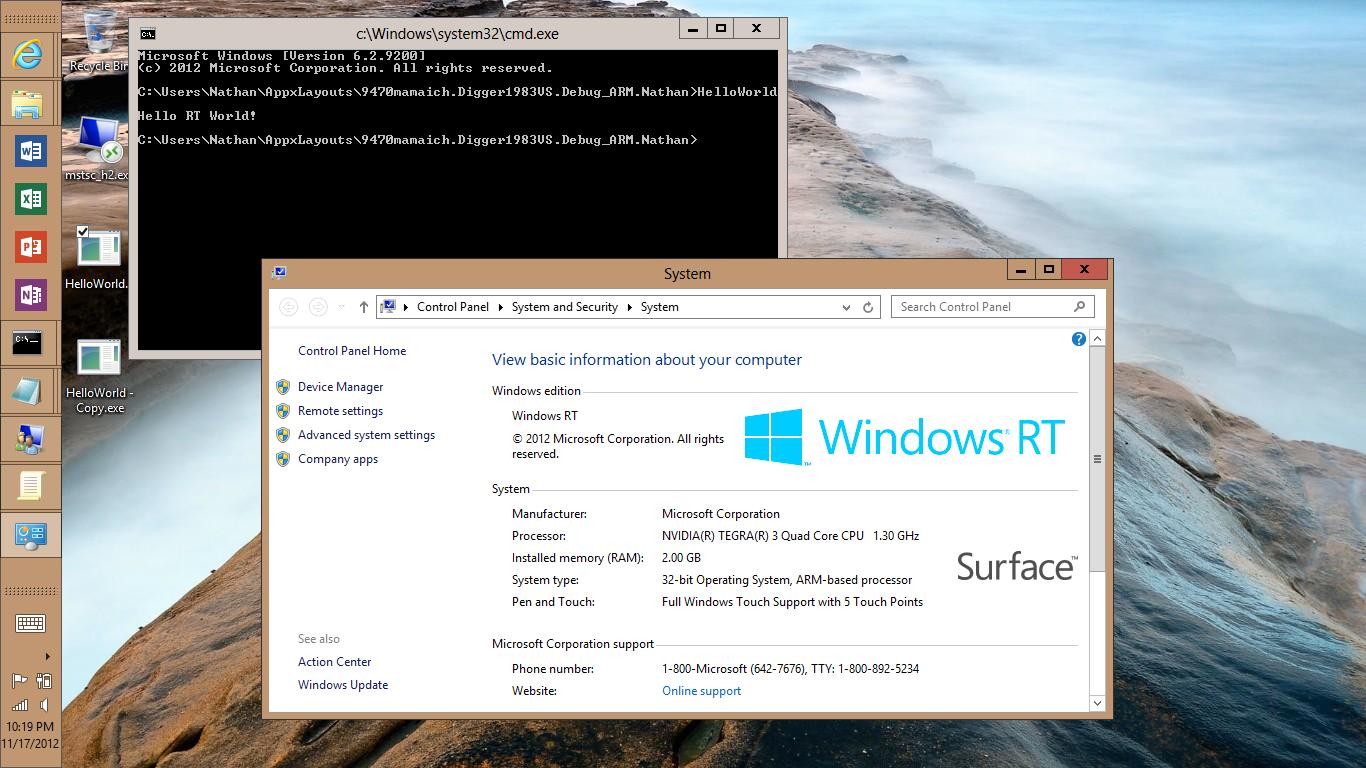Switch to Command Prompt taskbar button

point(30,343)
